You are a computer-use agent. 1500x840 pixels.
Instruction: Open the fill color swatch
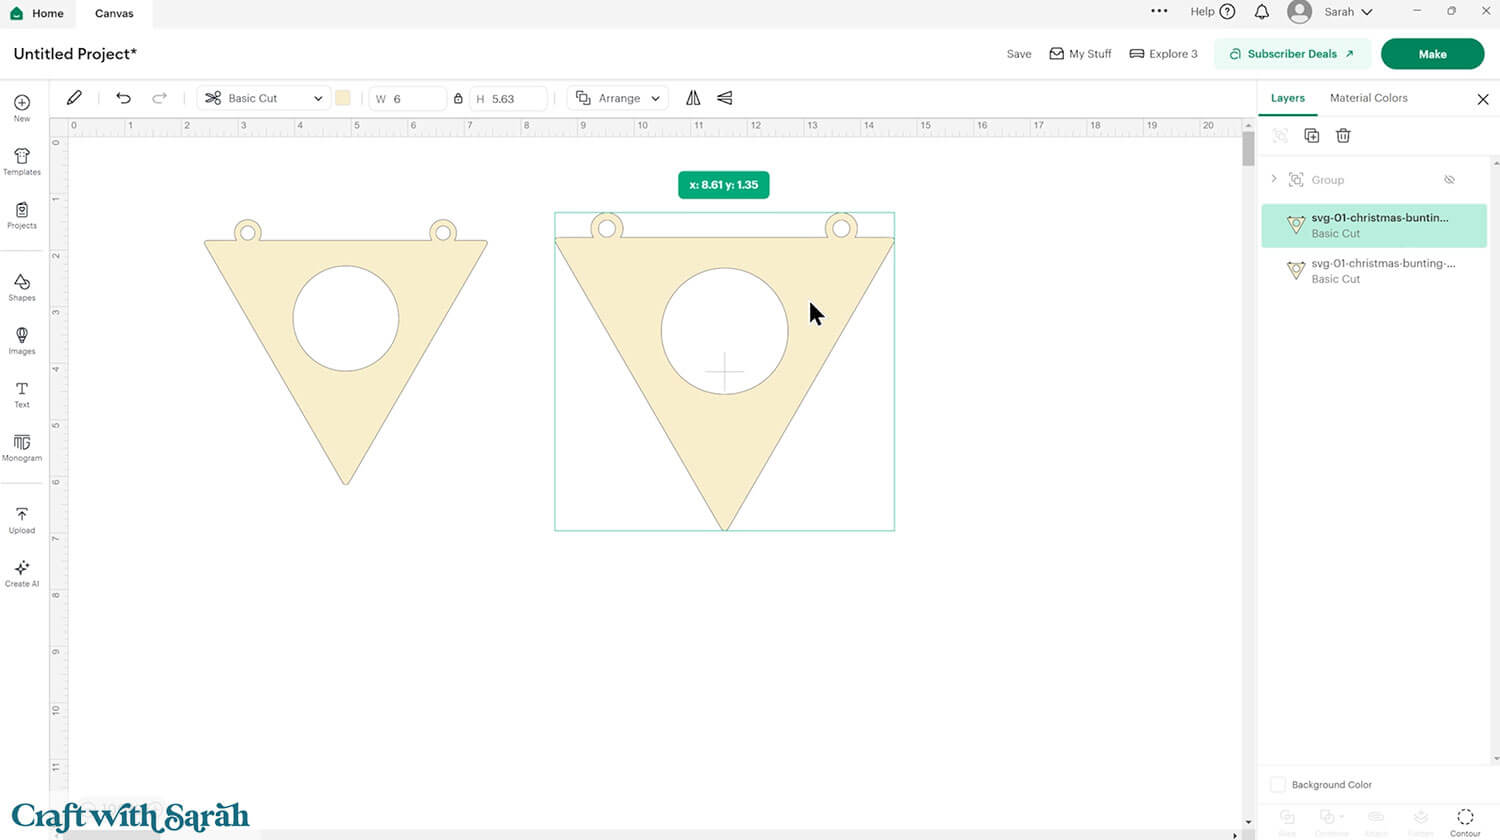pyautogui.click(x=344, y=98)
